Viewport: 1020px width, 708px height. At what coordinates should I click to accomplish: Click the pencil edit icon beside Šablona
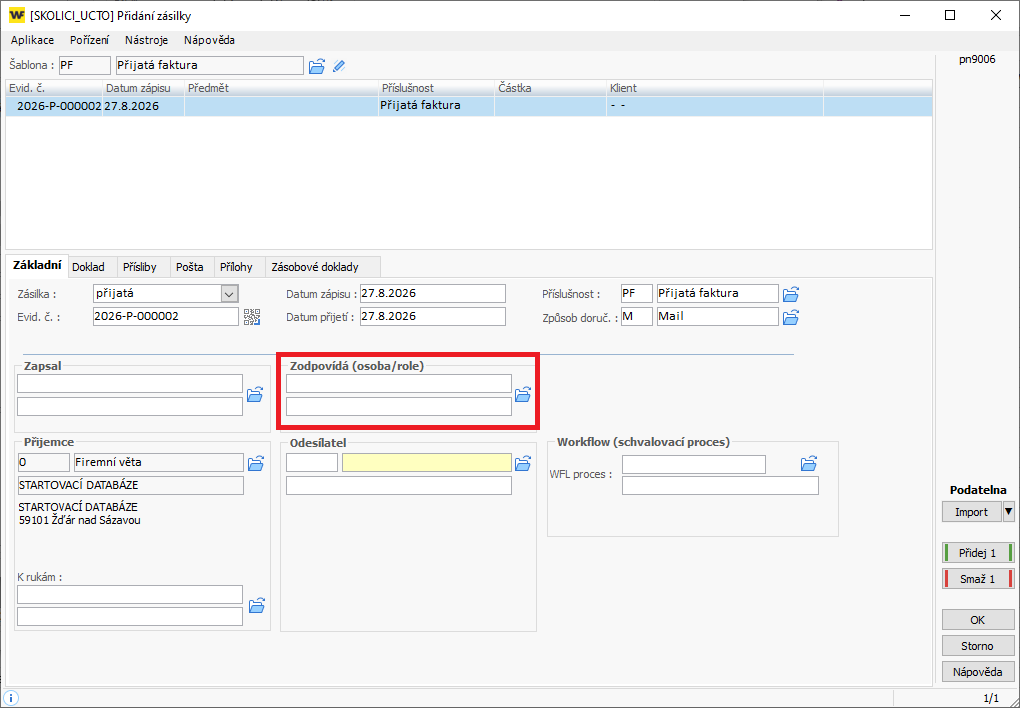tap(339, 66)
